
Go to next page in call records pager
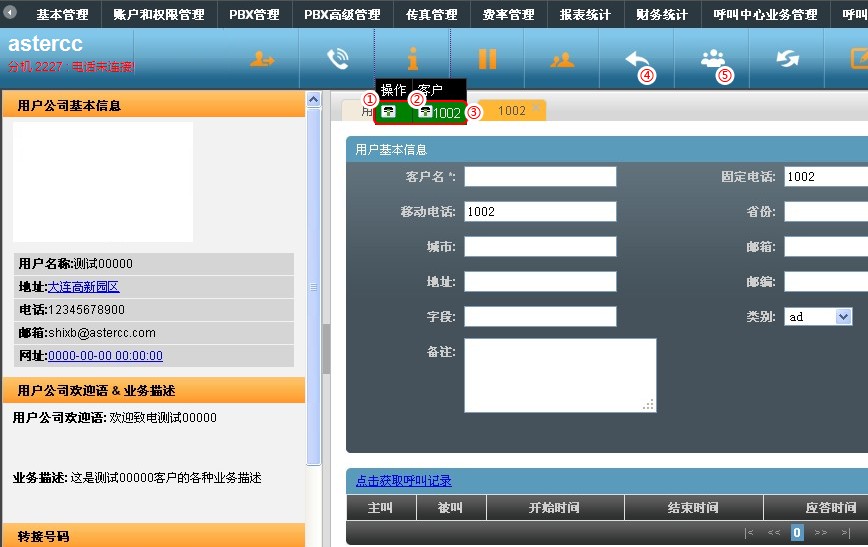[821, 533]
